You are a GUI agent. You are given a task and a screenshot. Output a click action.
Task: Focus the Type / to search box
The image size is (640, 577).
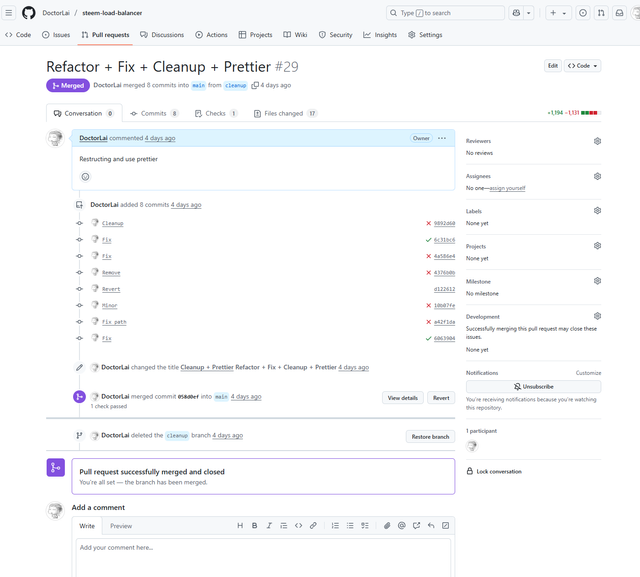[x=445, y=13]
